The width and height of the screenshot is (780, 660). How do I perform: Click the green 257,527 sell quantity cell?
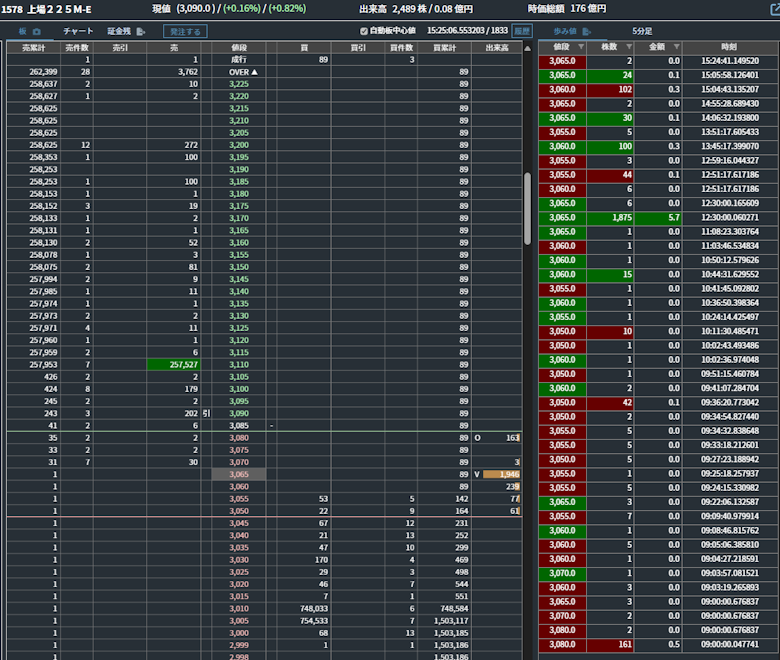(174, 365)
